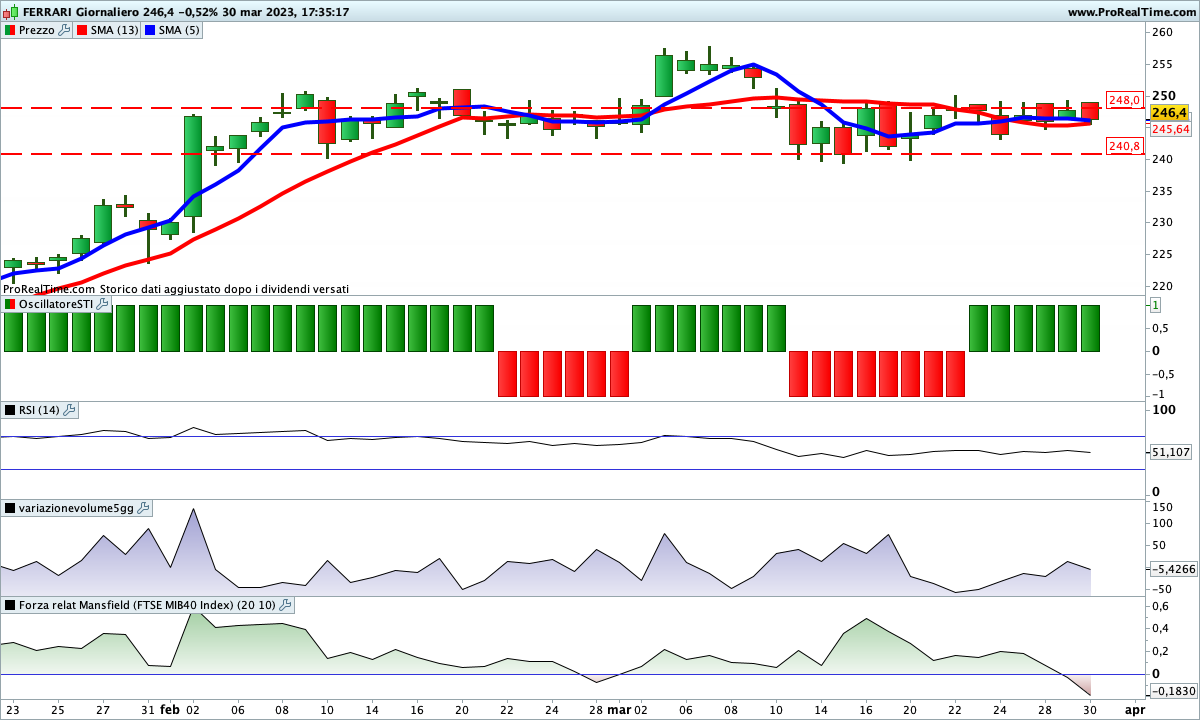Click the 'mar' month label on time axis
The width and height of the screenshot is (1200, 720).
[620, 709]
